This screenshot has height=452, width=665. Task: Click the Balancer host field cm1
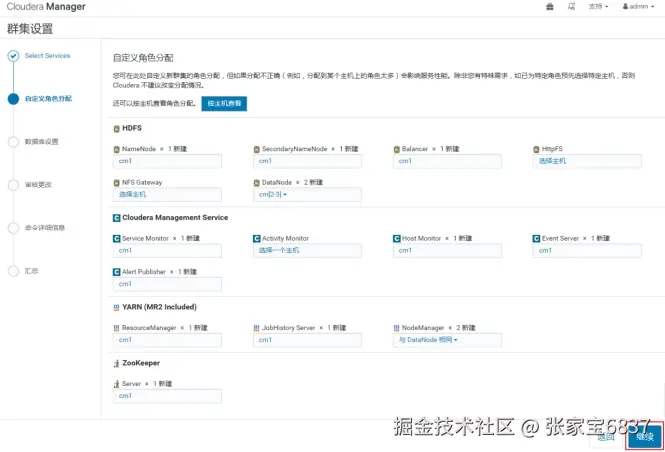click(x=447, y=161)
